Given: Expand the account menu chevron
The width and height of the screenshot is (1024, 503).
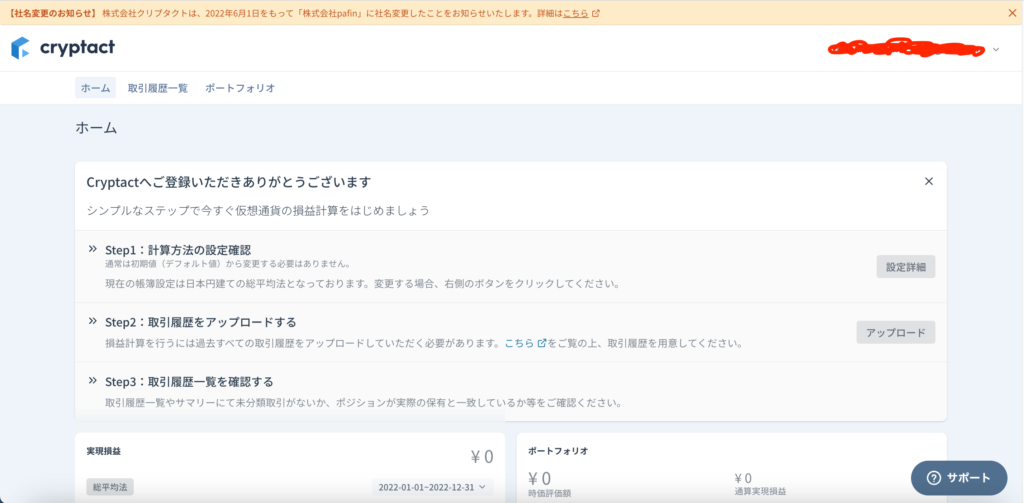Looking at the screenshot, I should click(996, 49).
